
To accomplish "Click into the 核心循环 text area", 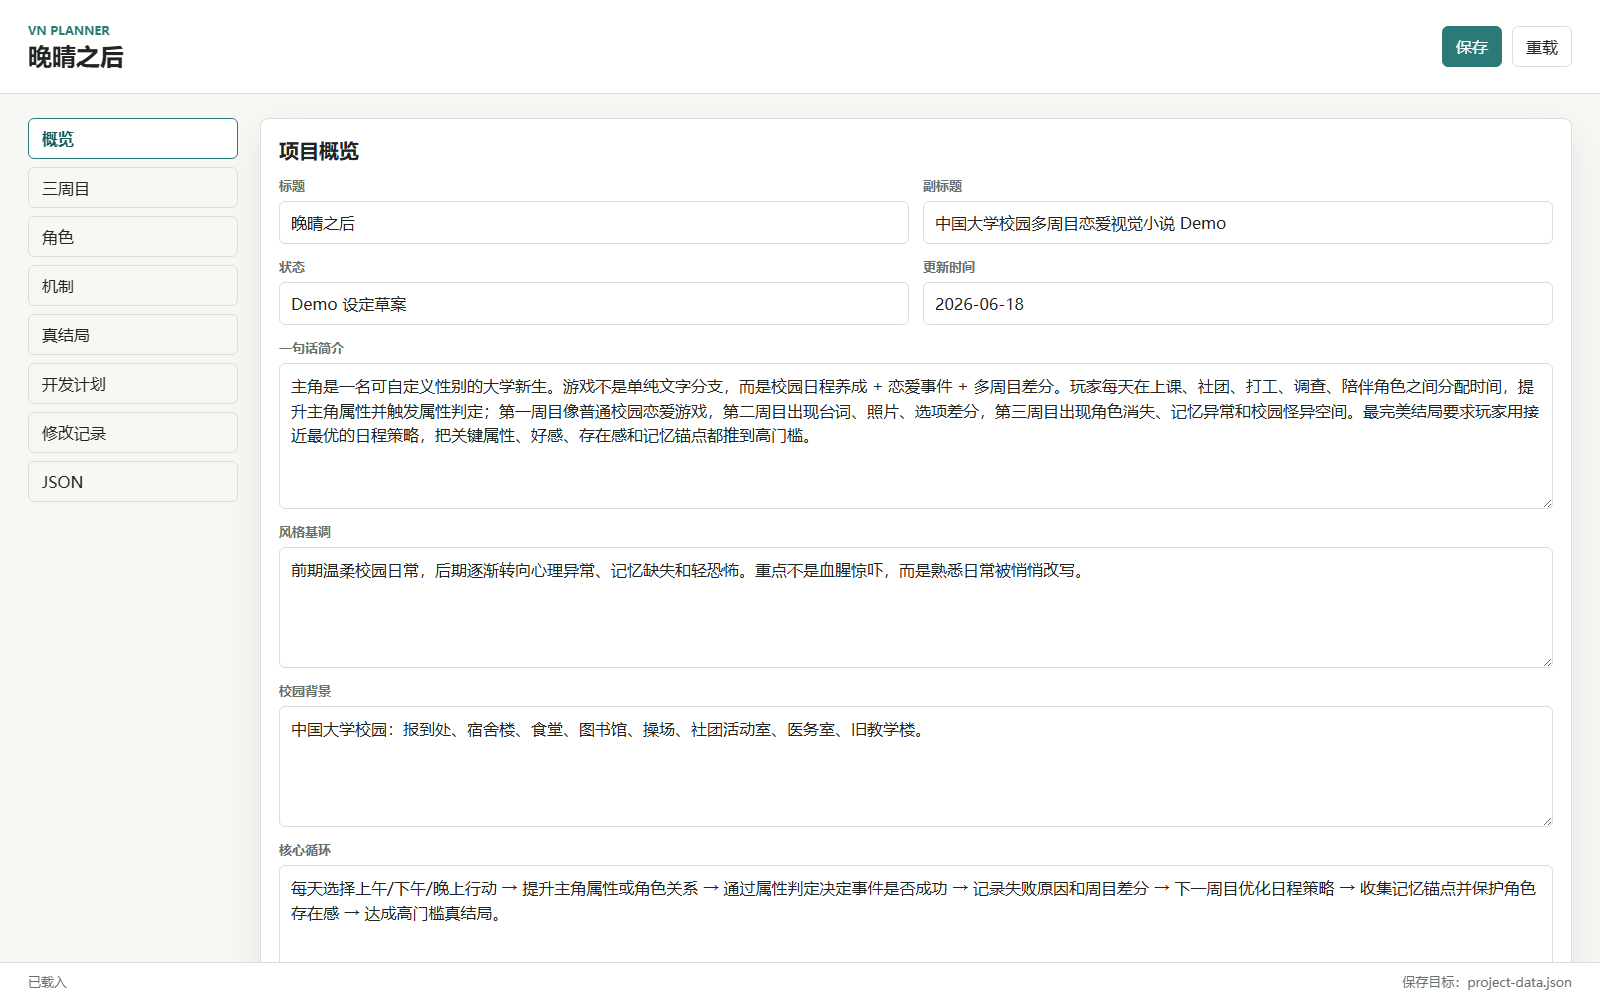I will click(916, 914).
